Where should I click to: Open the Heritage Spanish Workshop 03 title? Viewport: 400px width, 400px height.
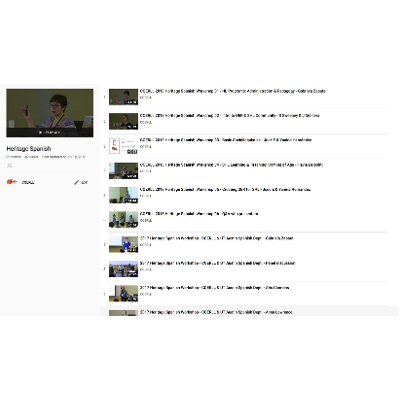tap(226, 140)
